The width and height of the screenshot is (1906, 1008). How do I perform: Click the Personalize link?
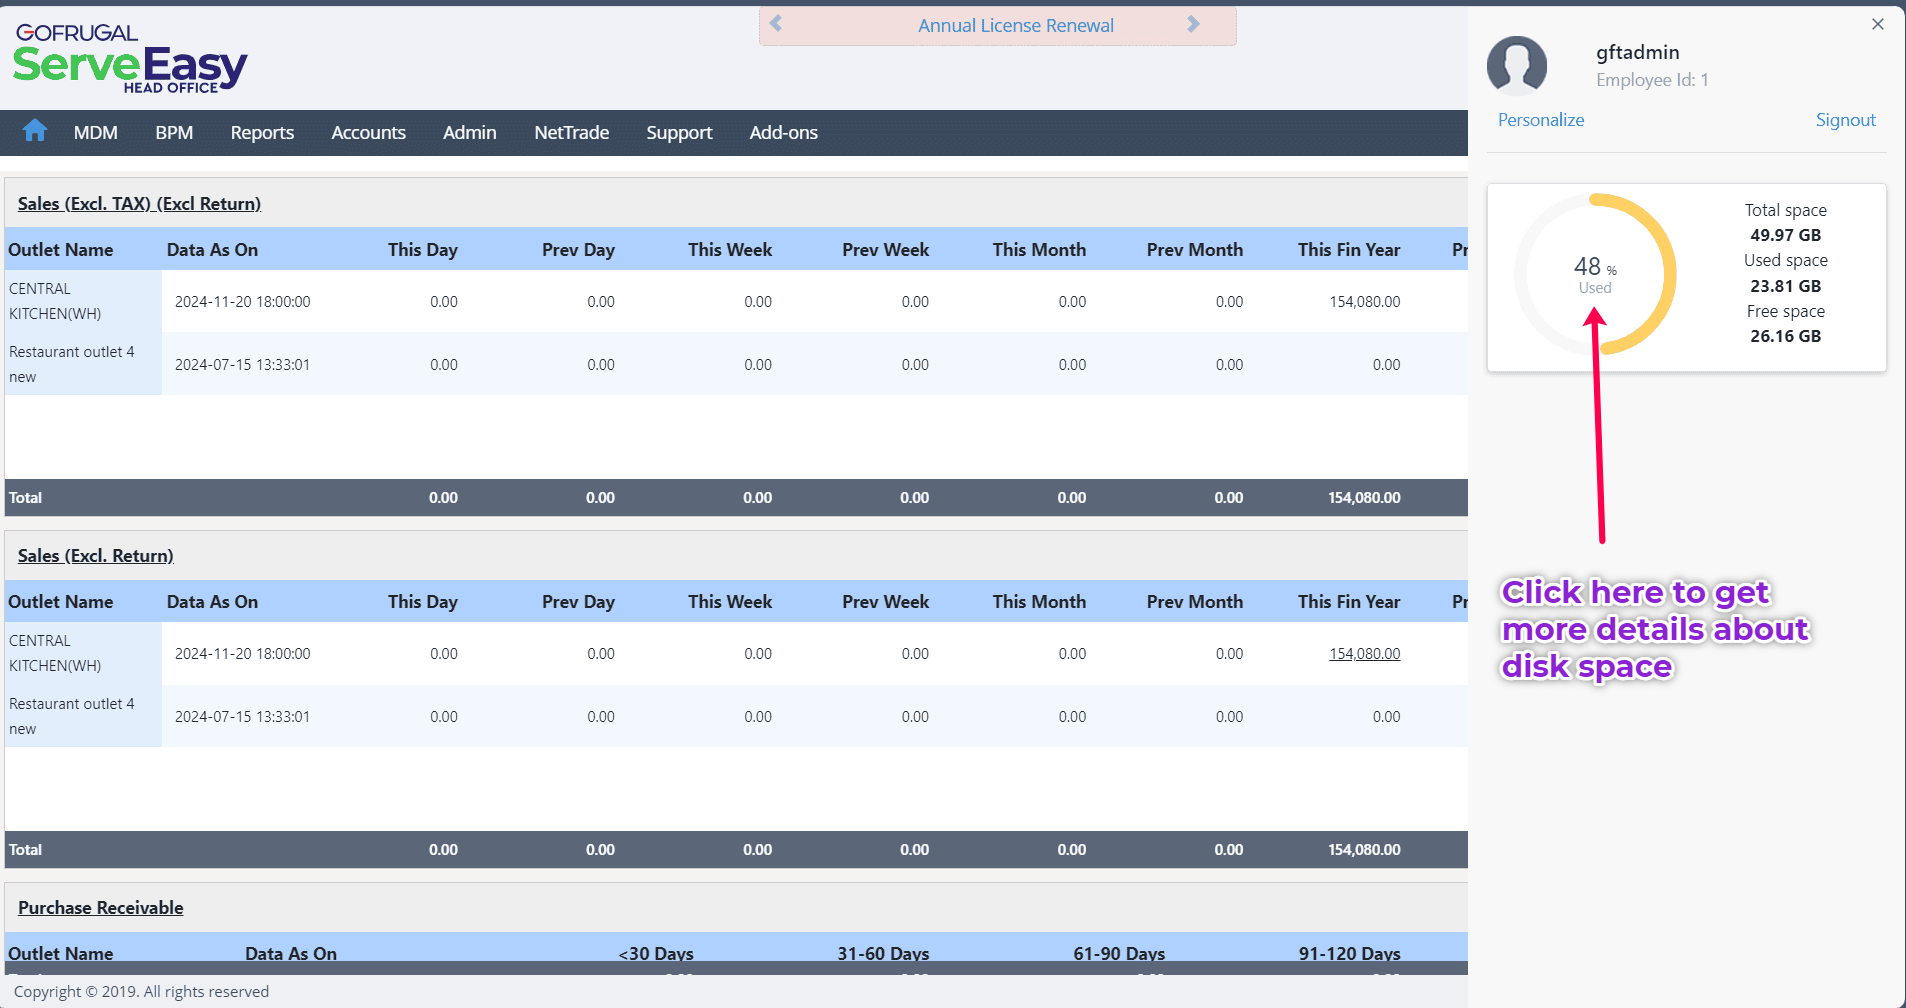pyautogui.click(x=1541, y=120)
